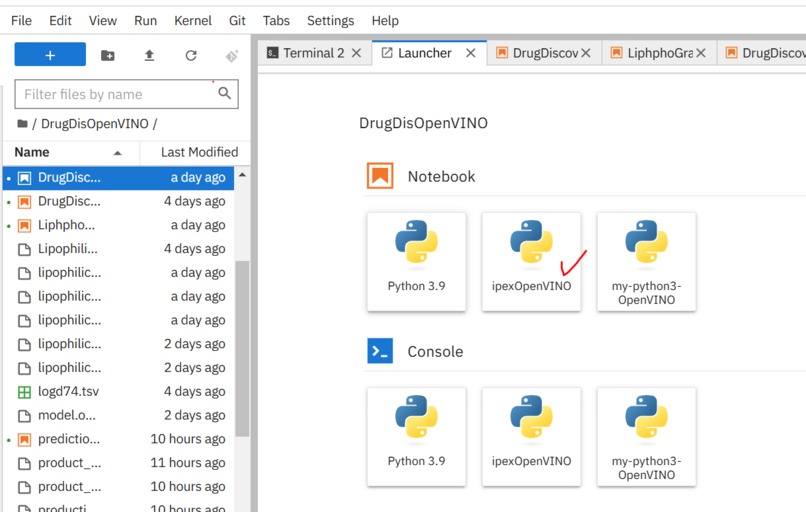
Task: Launch ipexOpenVINO notebook
Action: coord(532,262)
